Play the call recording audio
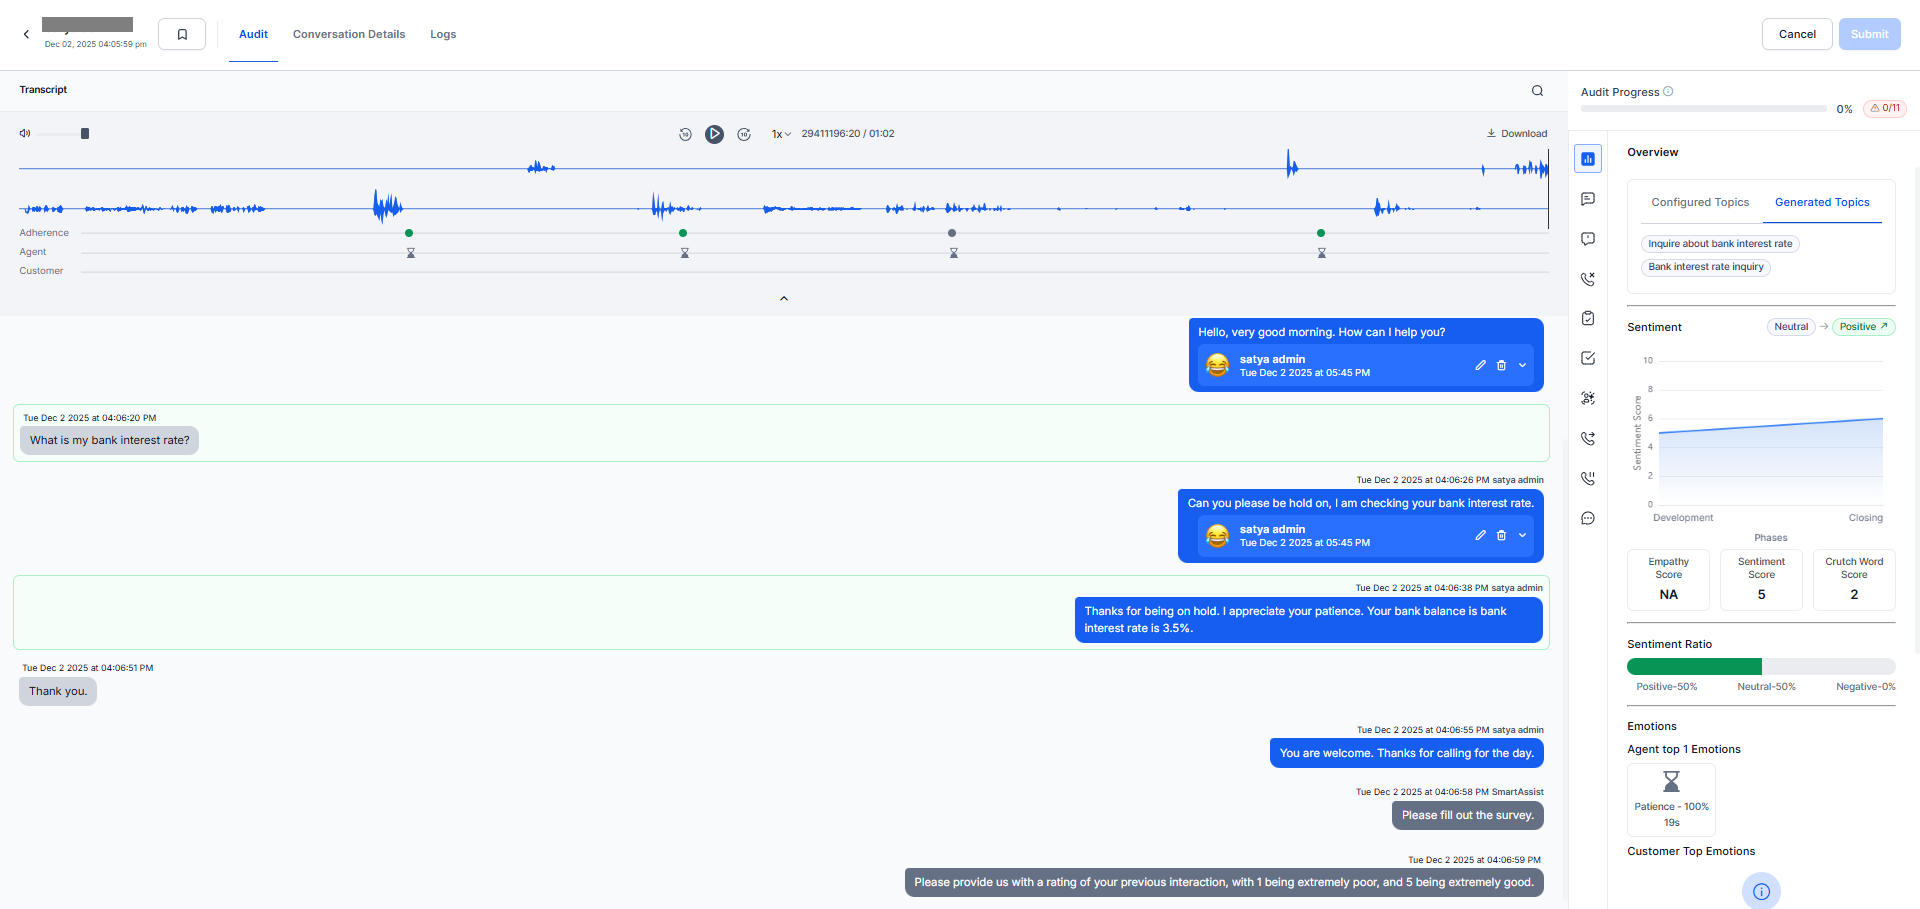Screen dimensions: 1920x909 point(714,134)
